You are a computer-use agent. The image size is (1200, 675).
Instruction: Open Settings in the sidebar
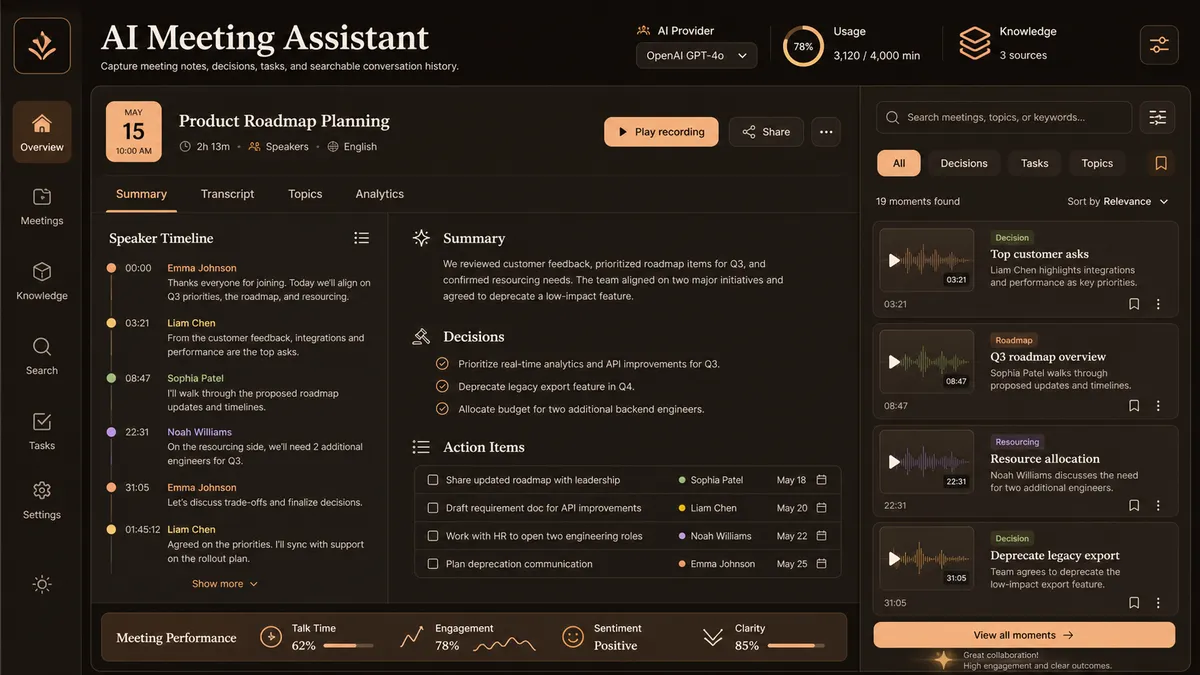42,500
